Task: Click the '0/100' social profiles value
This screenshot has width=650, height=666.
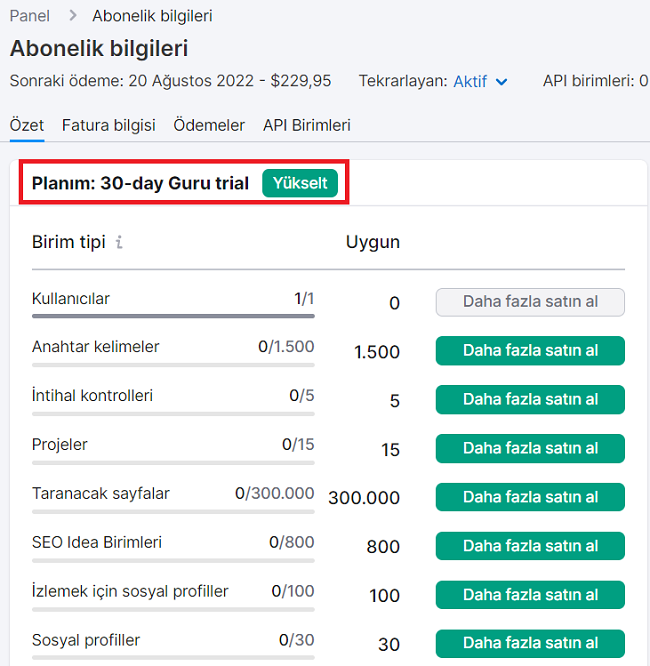Action: click(x=293, y=591)
